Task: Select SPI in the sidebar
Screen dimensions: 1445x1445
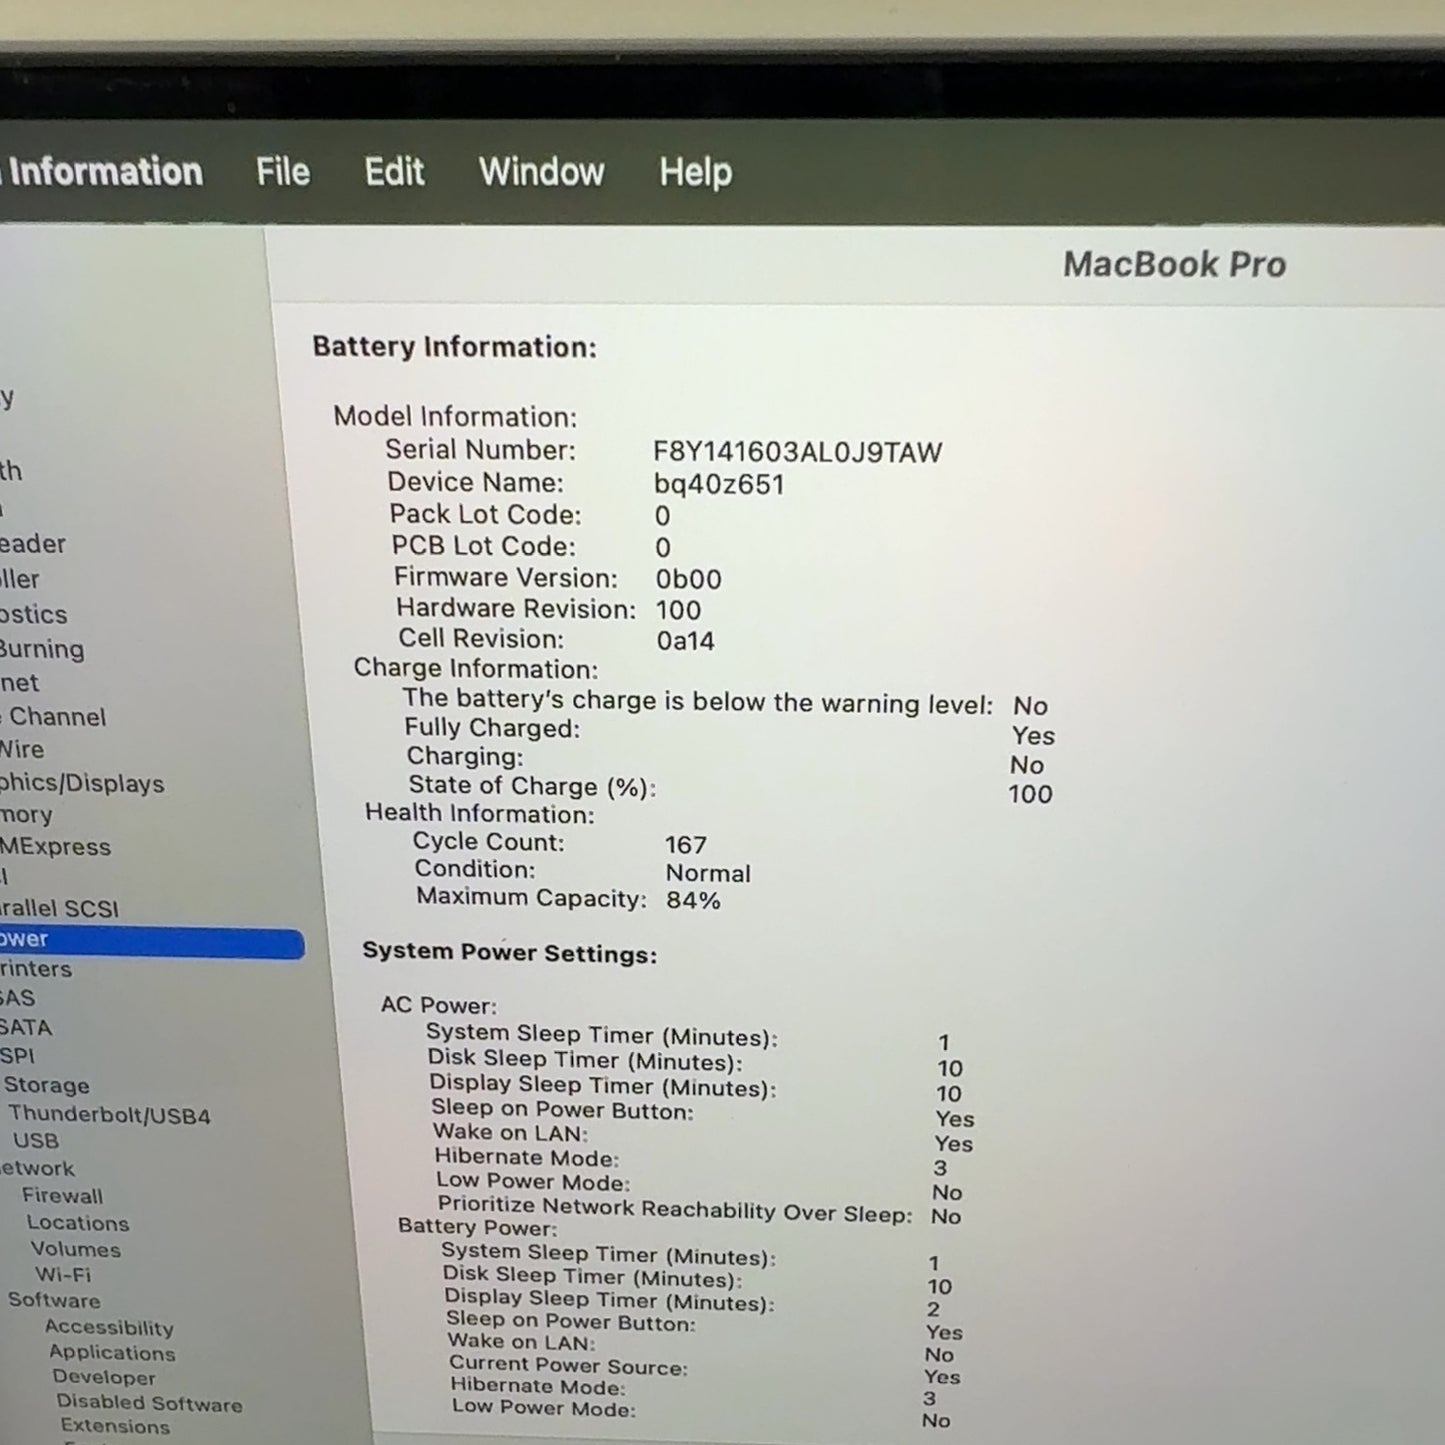Action: coord(17,1056)
